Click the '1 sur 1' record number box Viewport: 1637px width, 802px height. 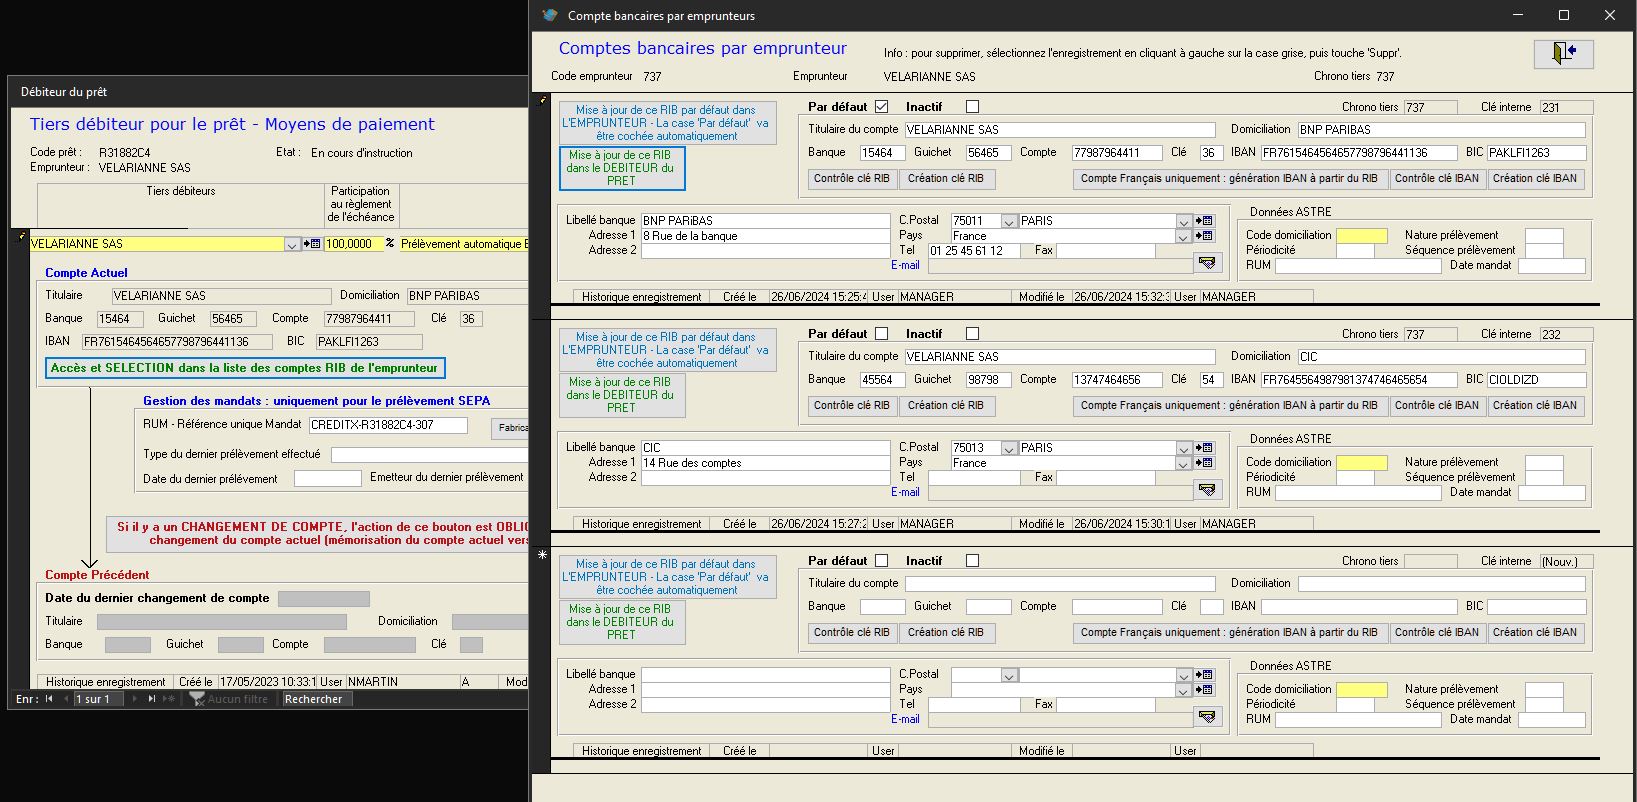[x=100, y=699]
